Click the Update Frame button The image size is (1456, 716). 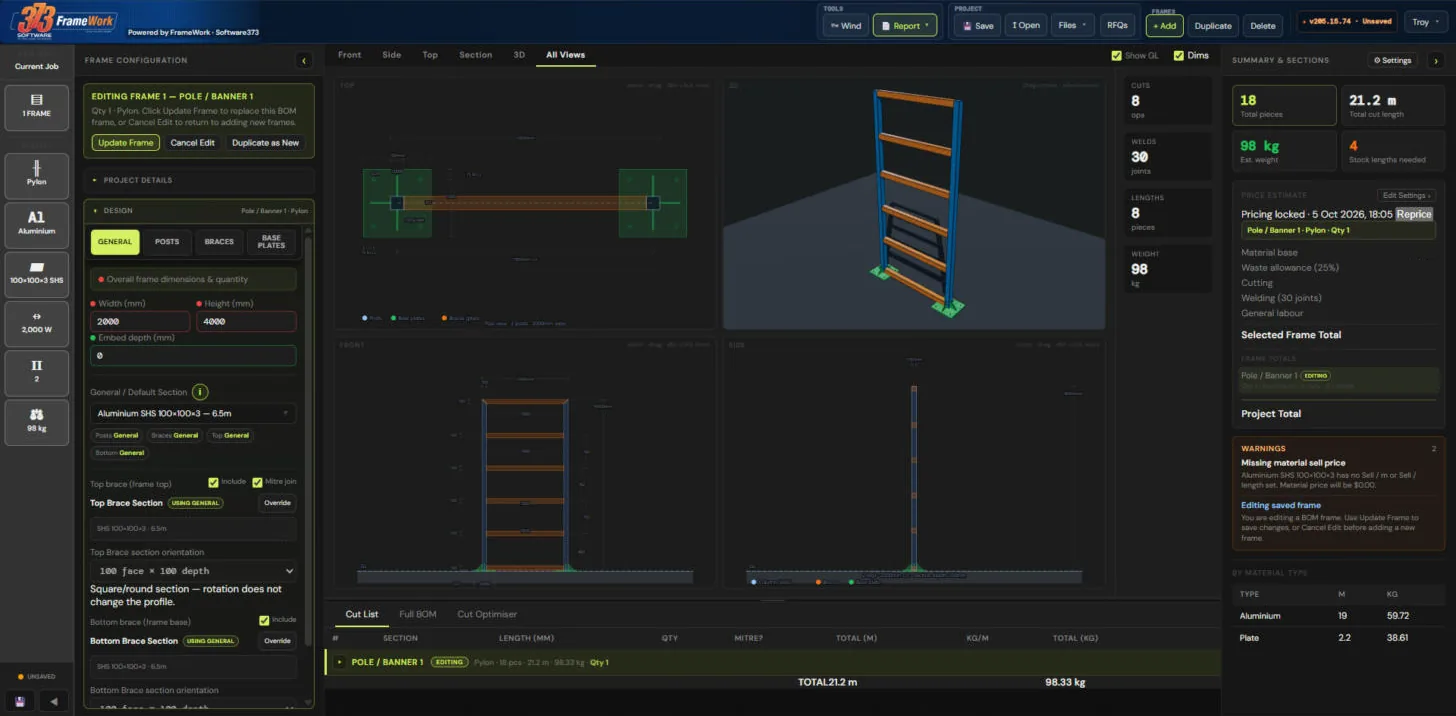click(x=125, y=143)
